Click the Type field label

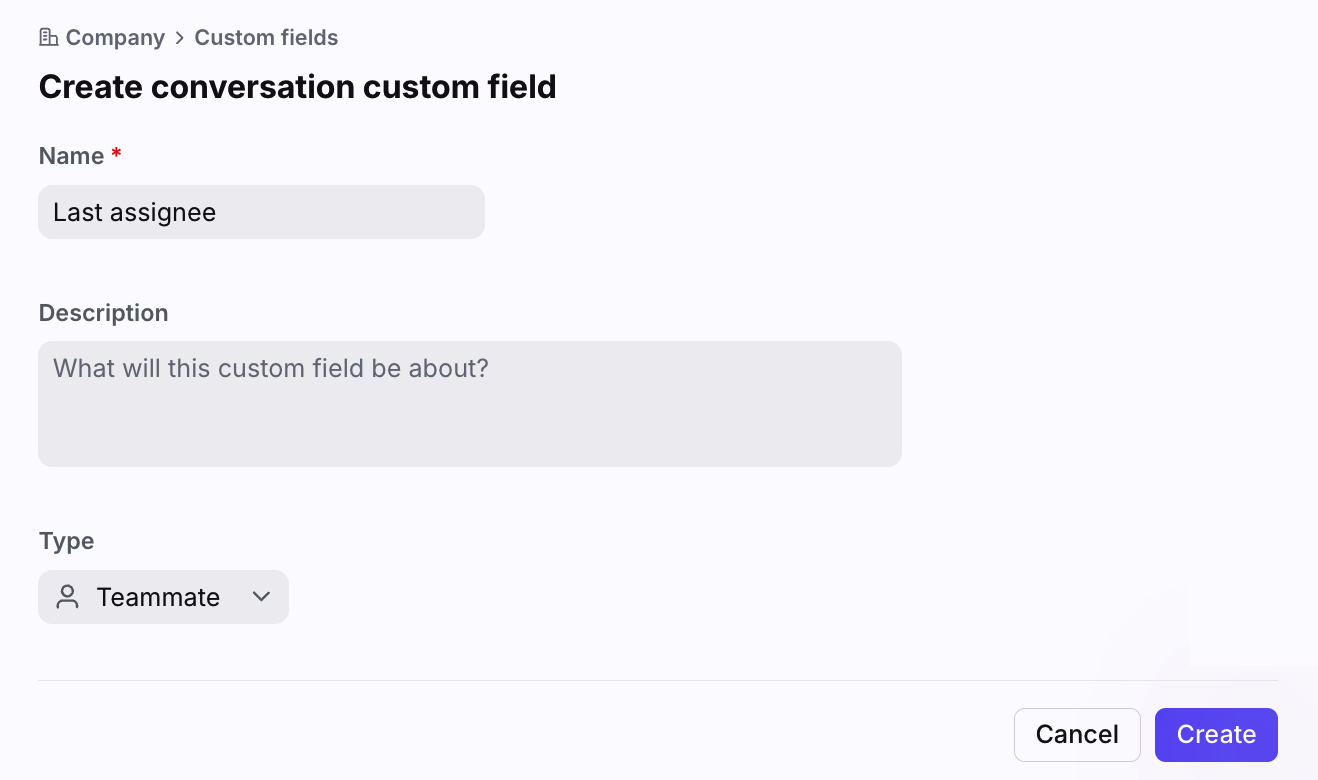(x=66, y=541)
